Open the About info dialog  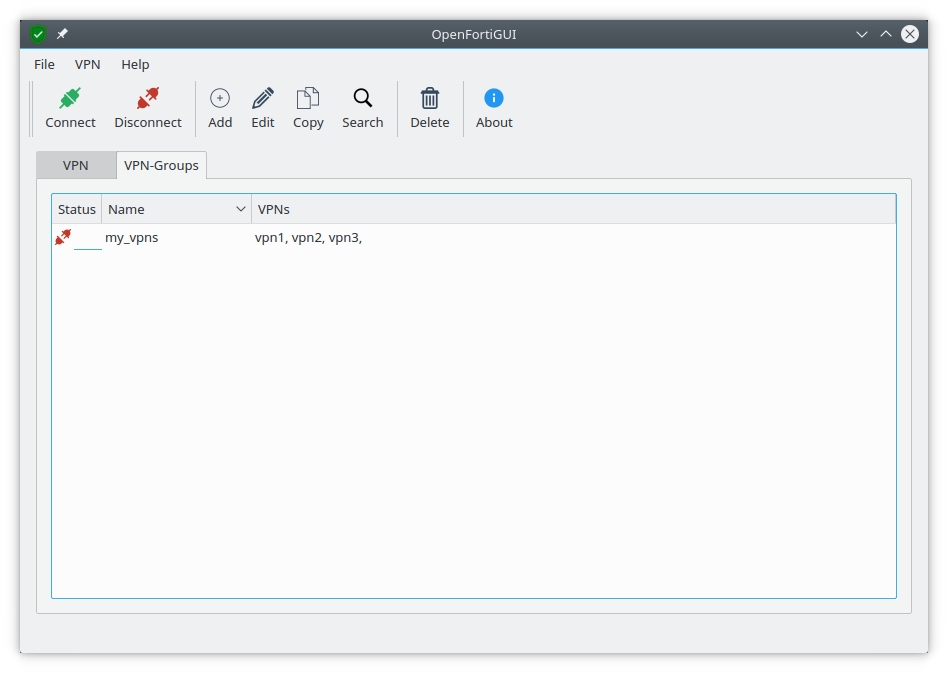pyautogui.click(x=494, y=108)
